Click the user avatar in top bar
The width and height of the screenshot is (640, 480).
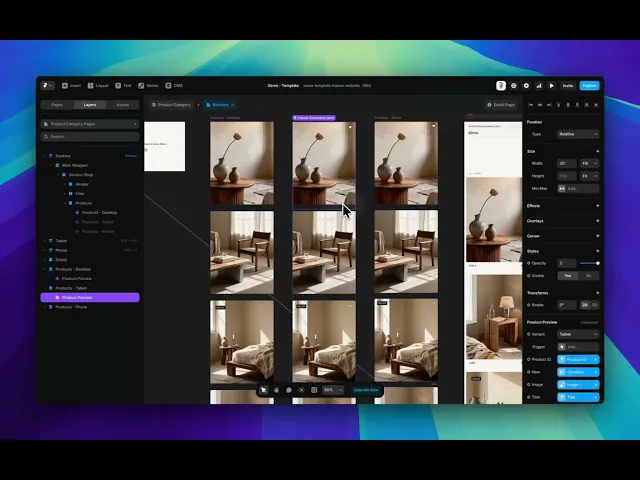(501, 86)
